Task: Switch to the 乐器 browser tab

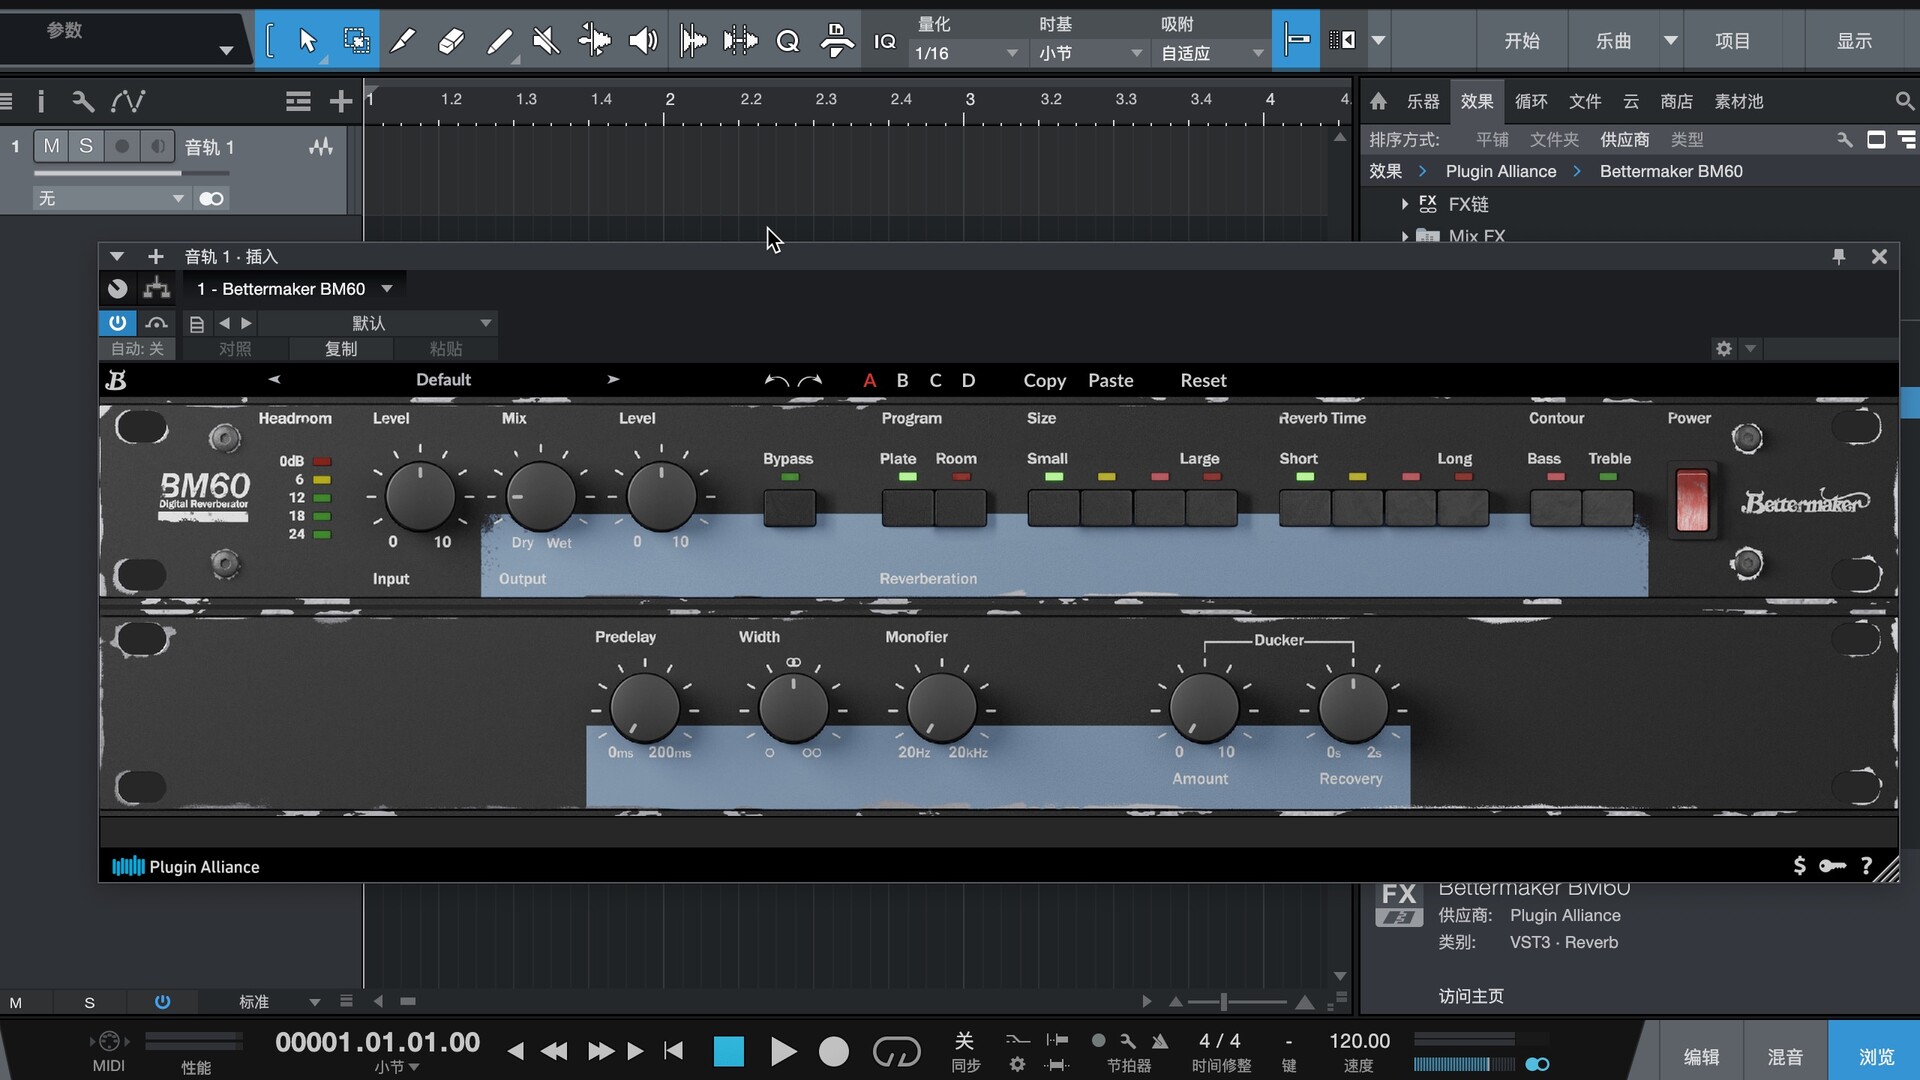Action: [x=1423, y=101]
